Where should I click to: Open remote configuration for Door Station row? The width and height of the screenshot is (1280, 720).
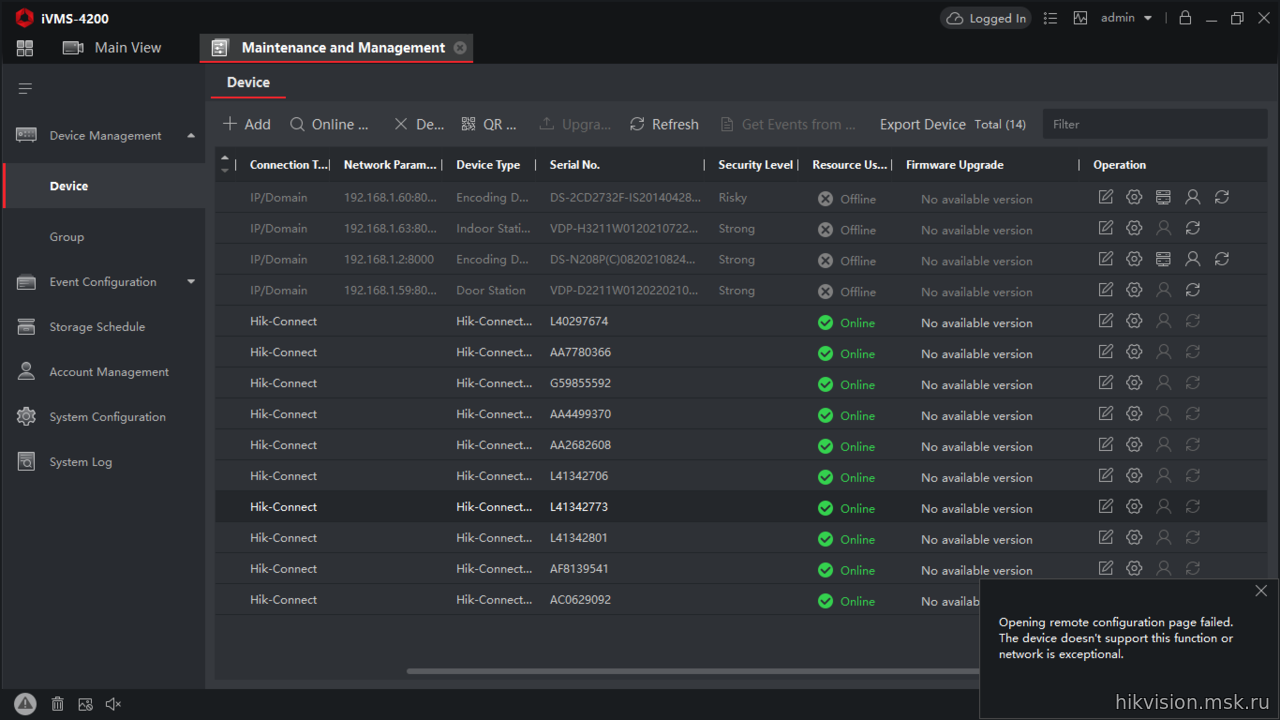(1134, 290)
